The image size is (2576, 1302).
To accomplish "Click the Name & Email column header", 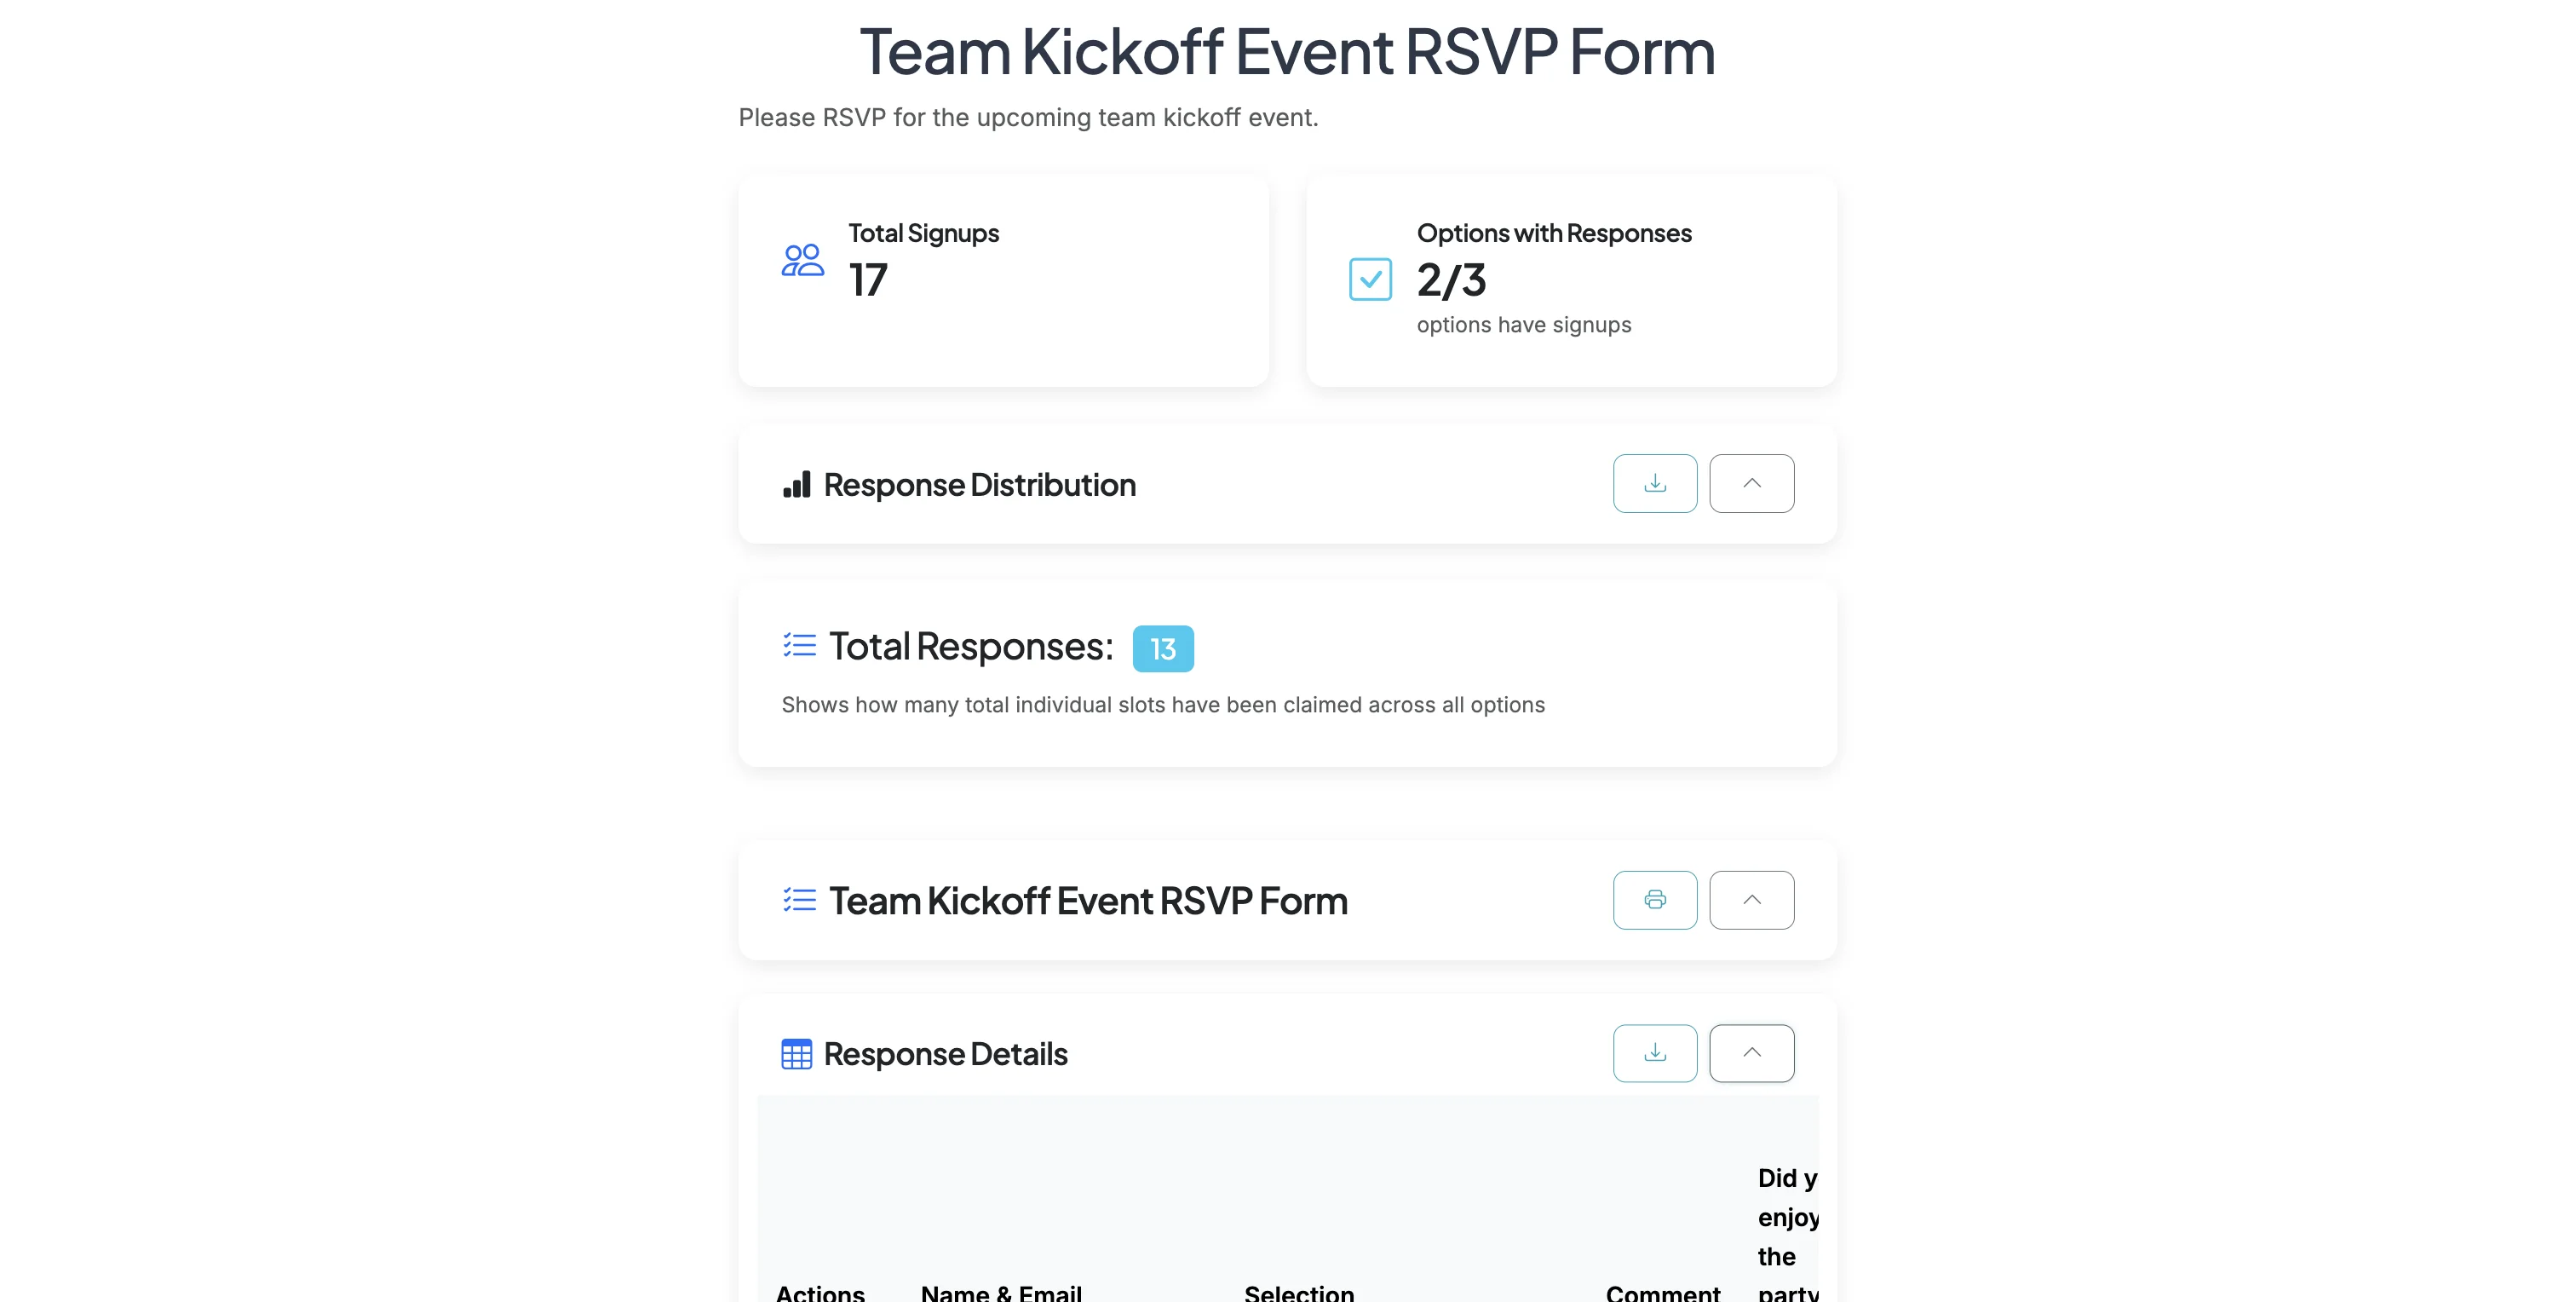I will (x=1001, y=1292).
